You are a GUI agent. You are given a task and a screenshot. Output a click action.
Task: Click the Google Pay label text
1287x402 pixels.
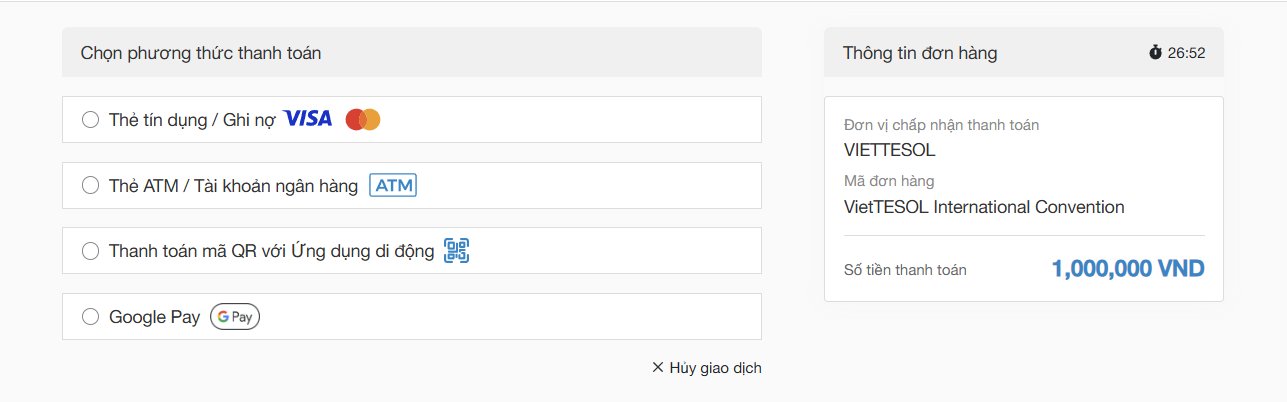[x=155, y=317]
